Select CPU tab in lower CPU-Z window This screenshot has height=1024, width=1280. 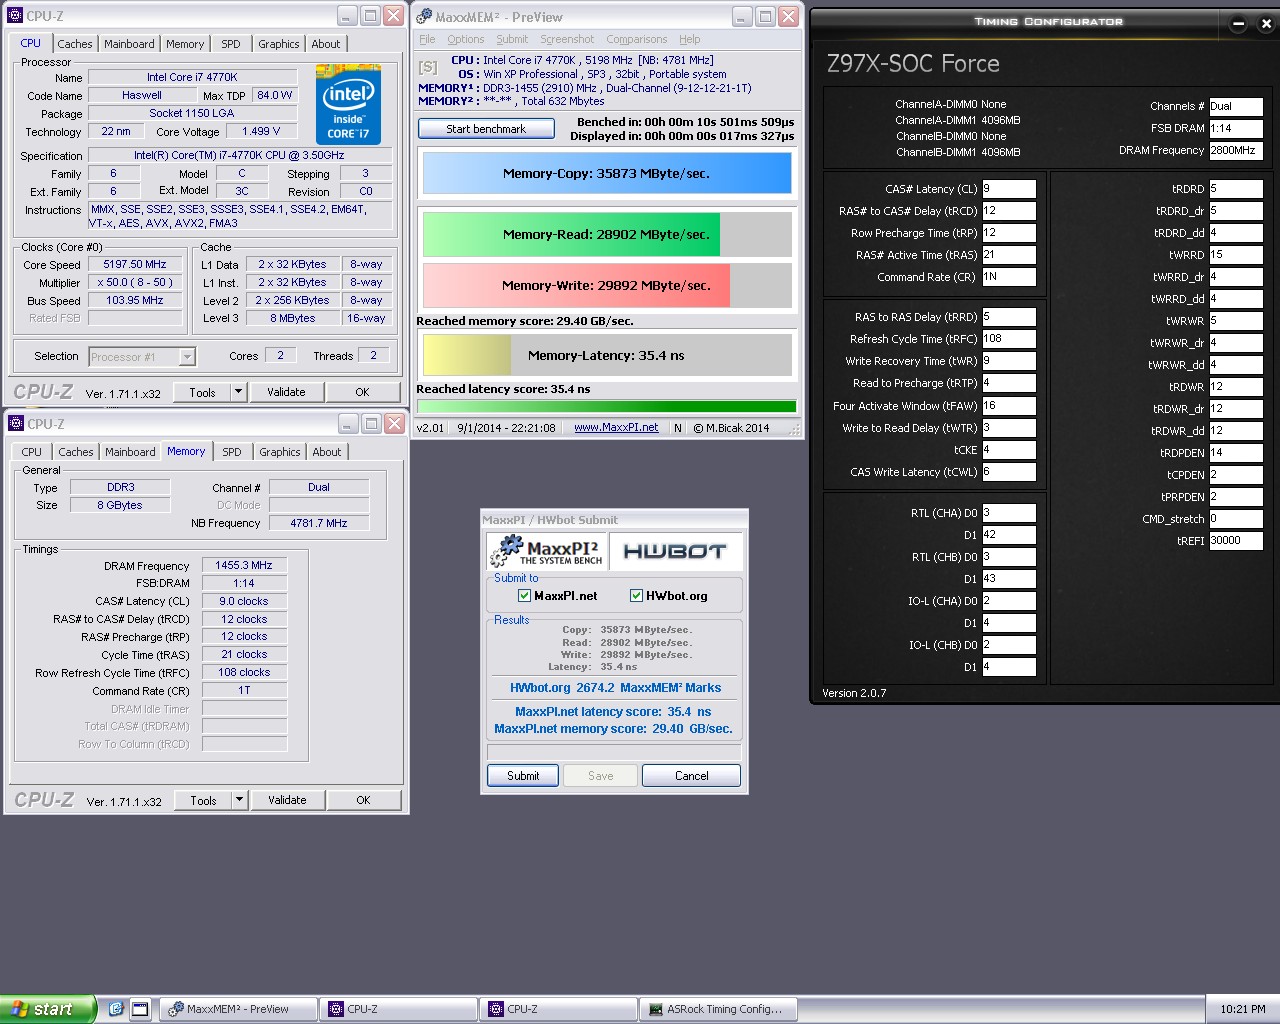coord(32,452)
